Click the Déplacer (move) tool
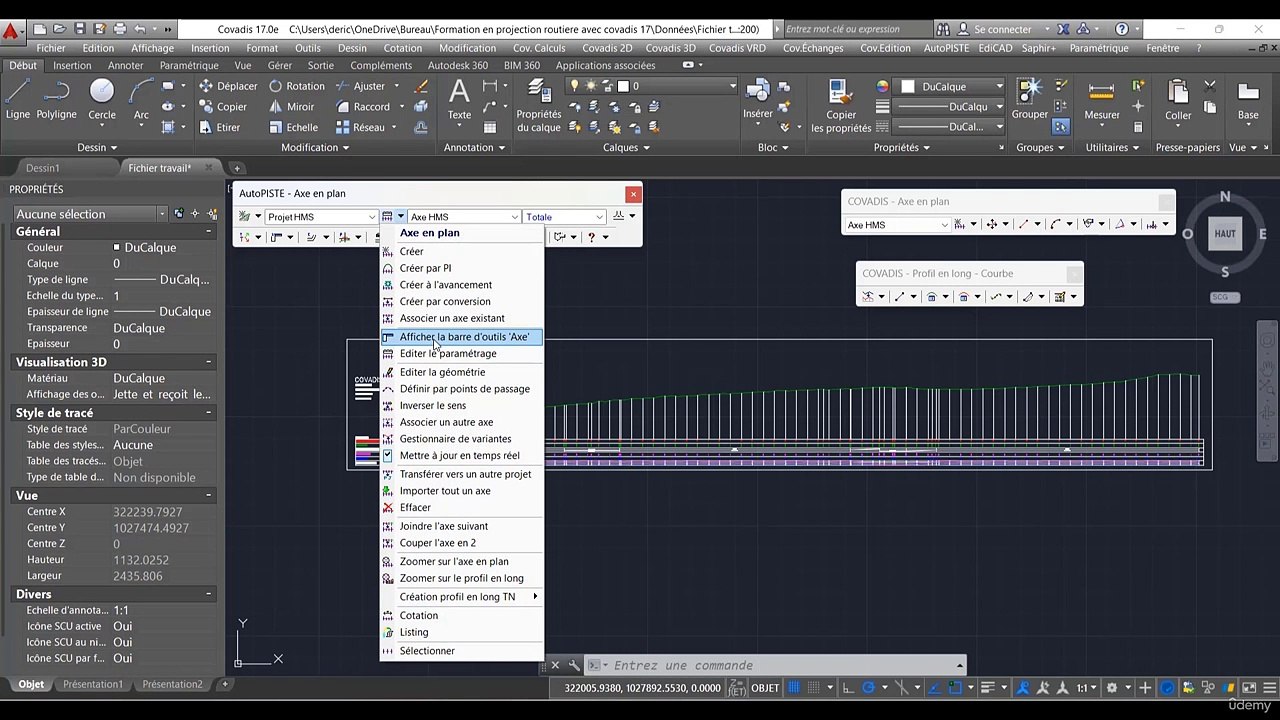Viewport: 1280px width, 720px height. tap(228, 86)
